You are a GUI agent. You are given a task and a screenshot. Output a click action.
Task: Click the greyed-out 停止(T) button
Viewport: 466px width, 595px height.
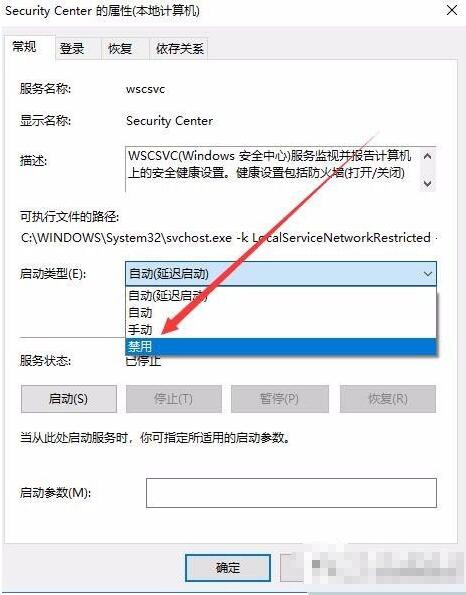coord(173,399)
